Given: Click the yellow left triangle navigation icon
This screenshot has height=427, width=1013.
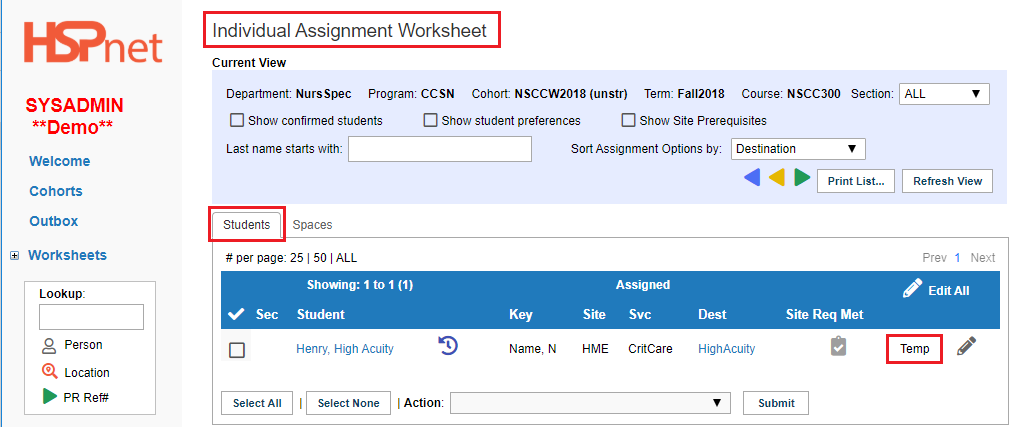Looking at the screenshot, I should pyautogui.click(x=777, y=178).
